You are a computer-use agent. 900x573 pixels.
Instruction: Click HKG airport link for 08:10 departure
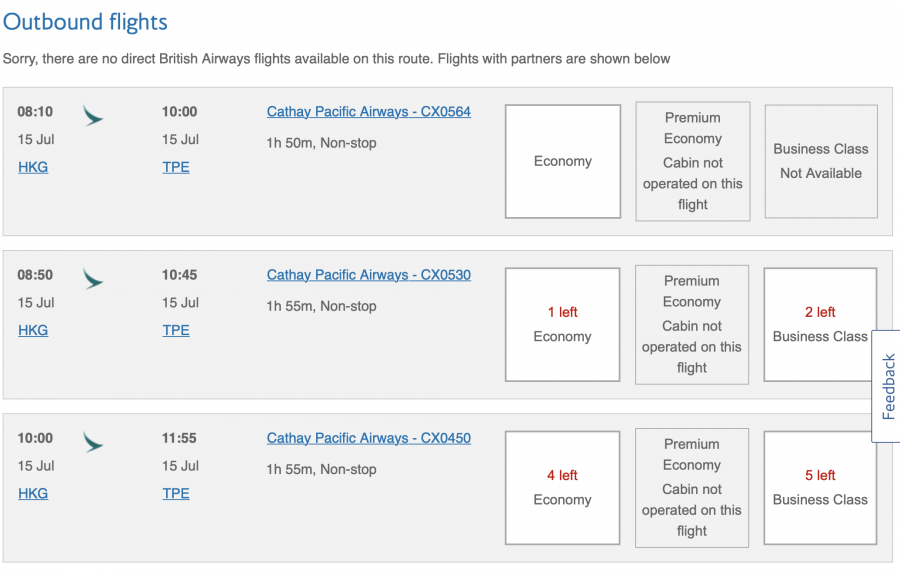coord(33,167)
